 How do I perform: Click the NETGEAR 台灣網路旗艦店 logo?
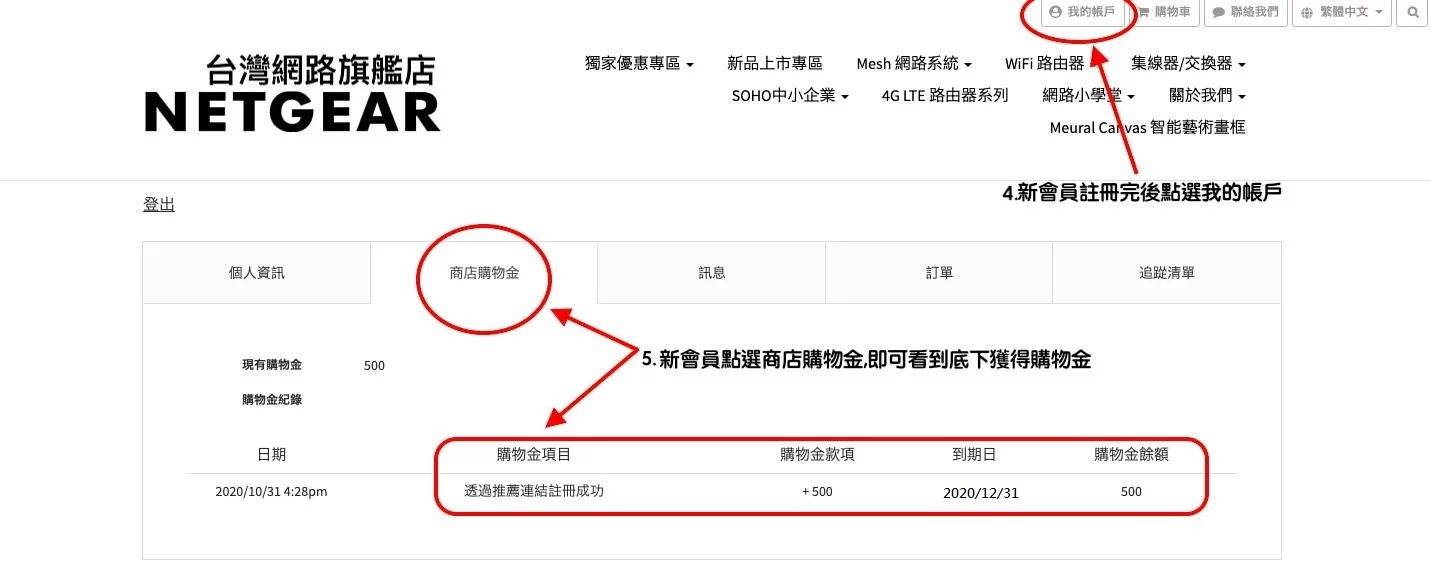[x=292, y=94]
